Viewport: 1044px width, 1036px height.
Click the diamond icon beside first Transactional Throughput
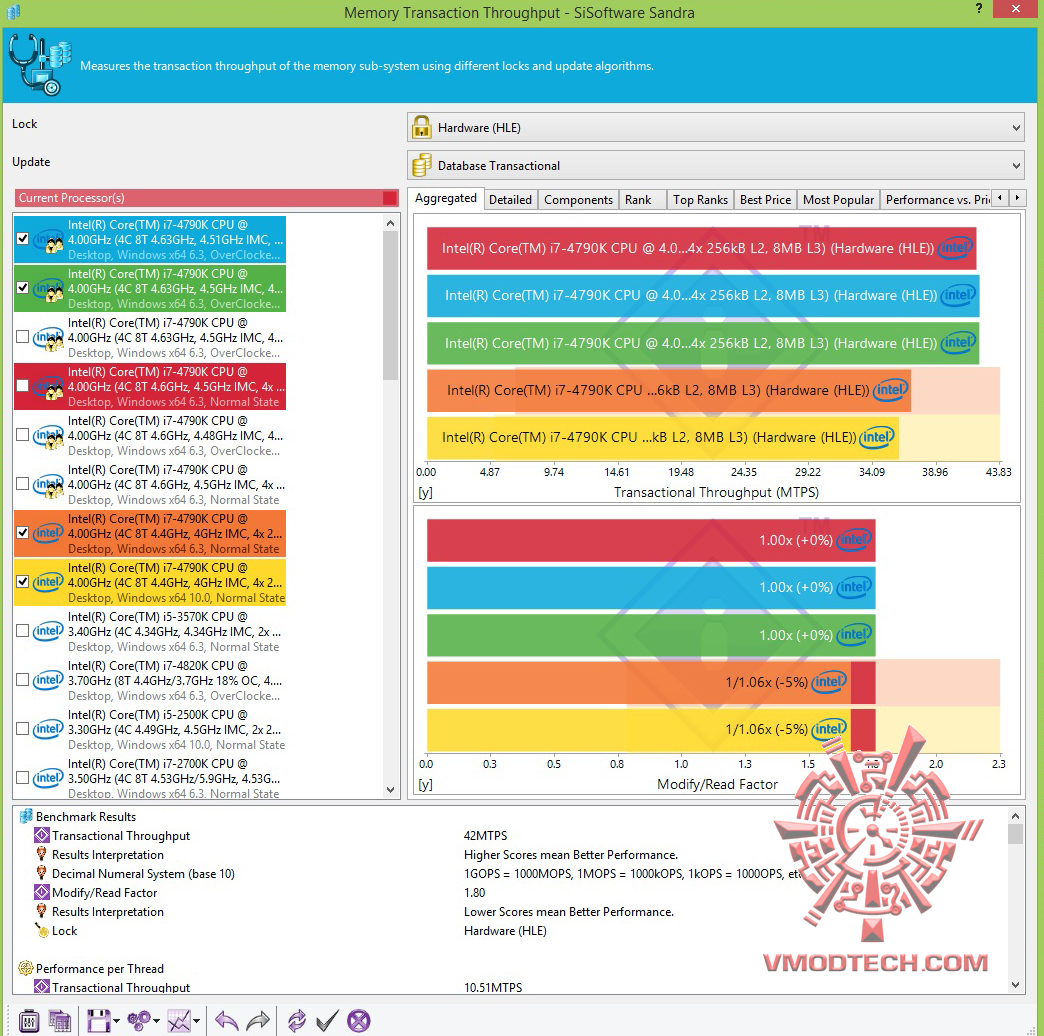(x=42, y=835)
